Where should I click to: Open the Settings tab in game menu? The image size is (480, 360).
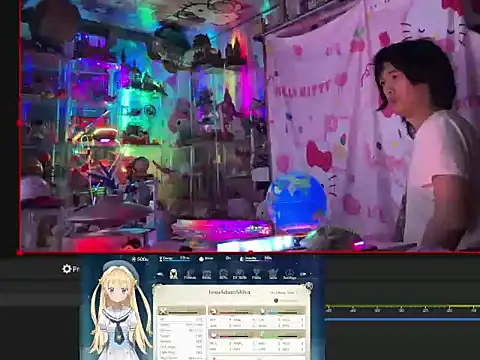click(x=289, y=274)
